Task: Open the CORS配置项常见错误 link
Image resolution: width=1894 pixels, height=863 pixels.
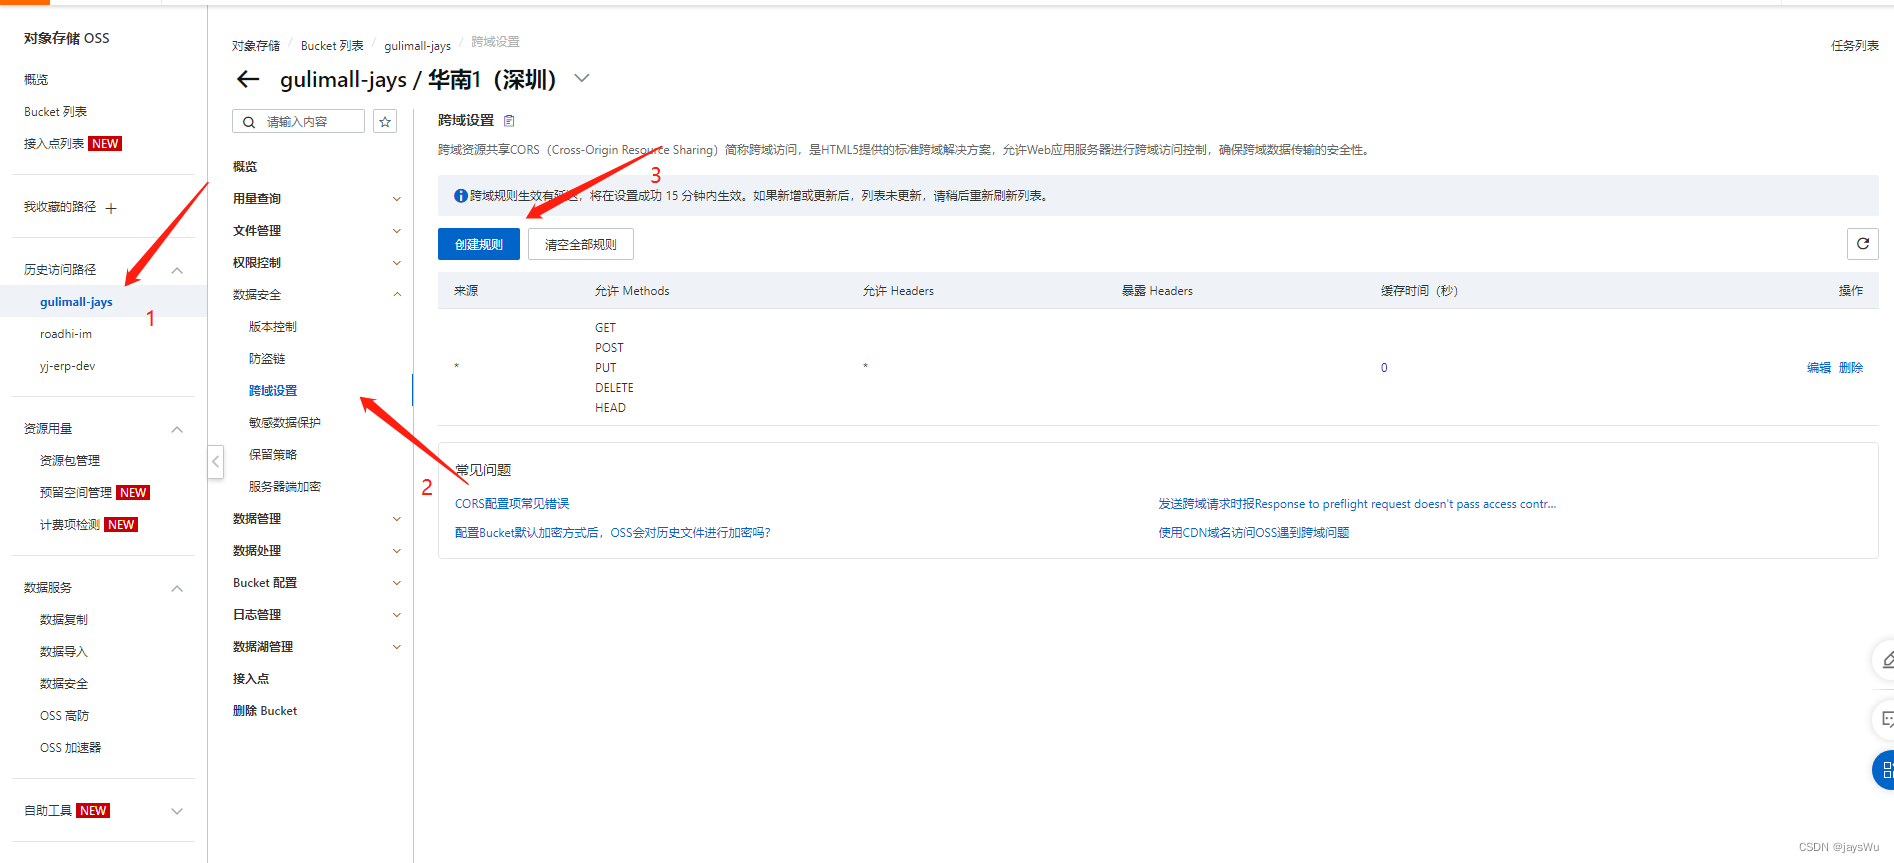Action: tap(512, 504)
